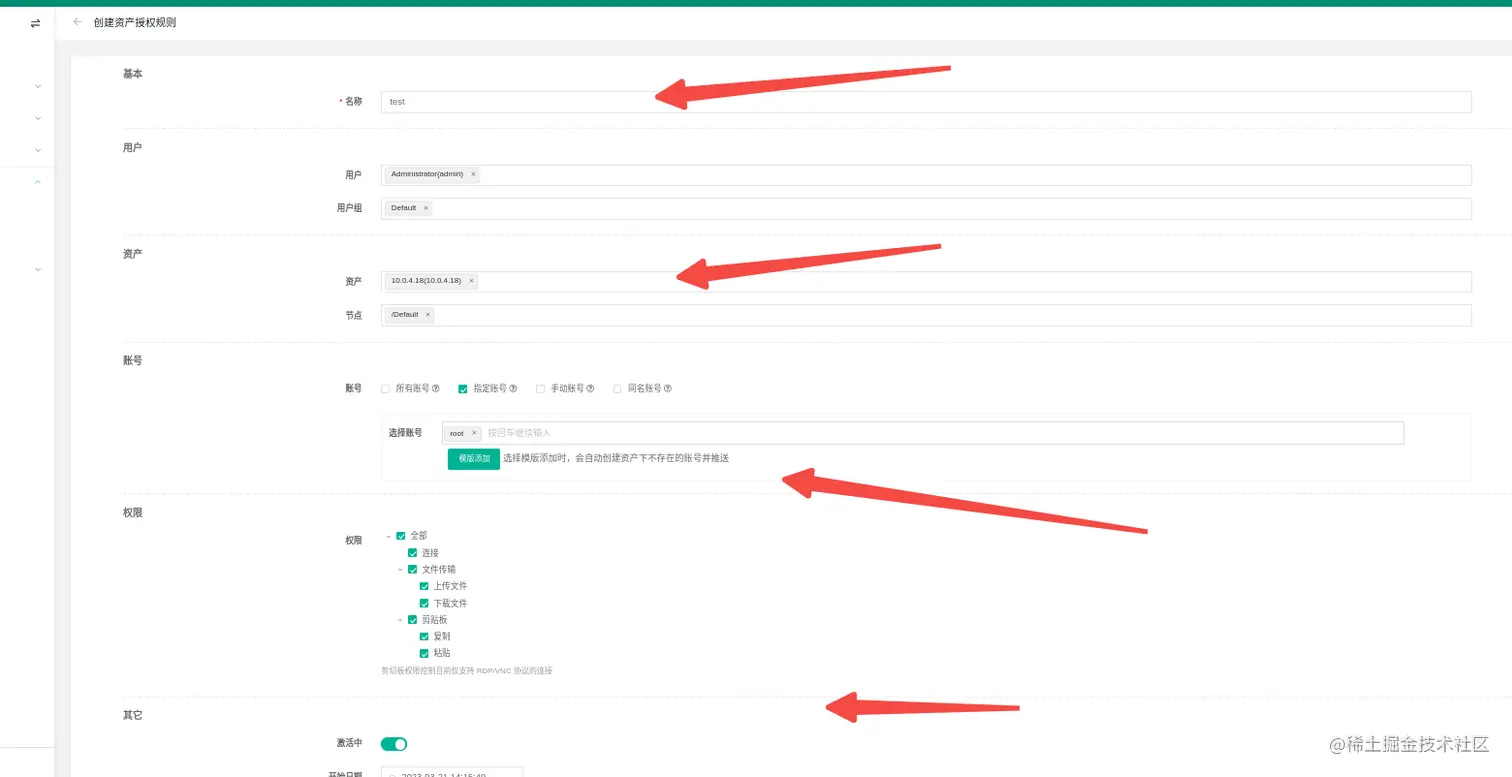
Task: Remove the Default tag from 用户组 field
Action: [x=425, y=208]
